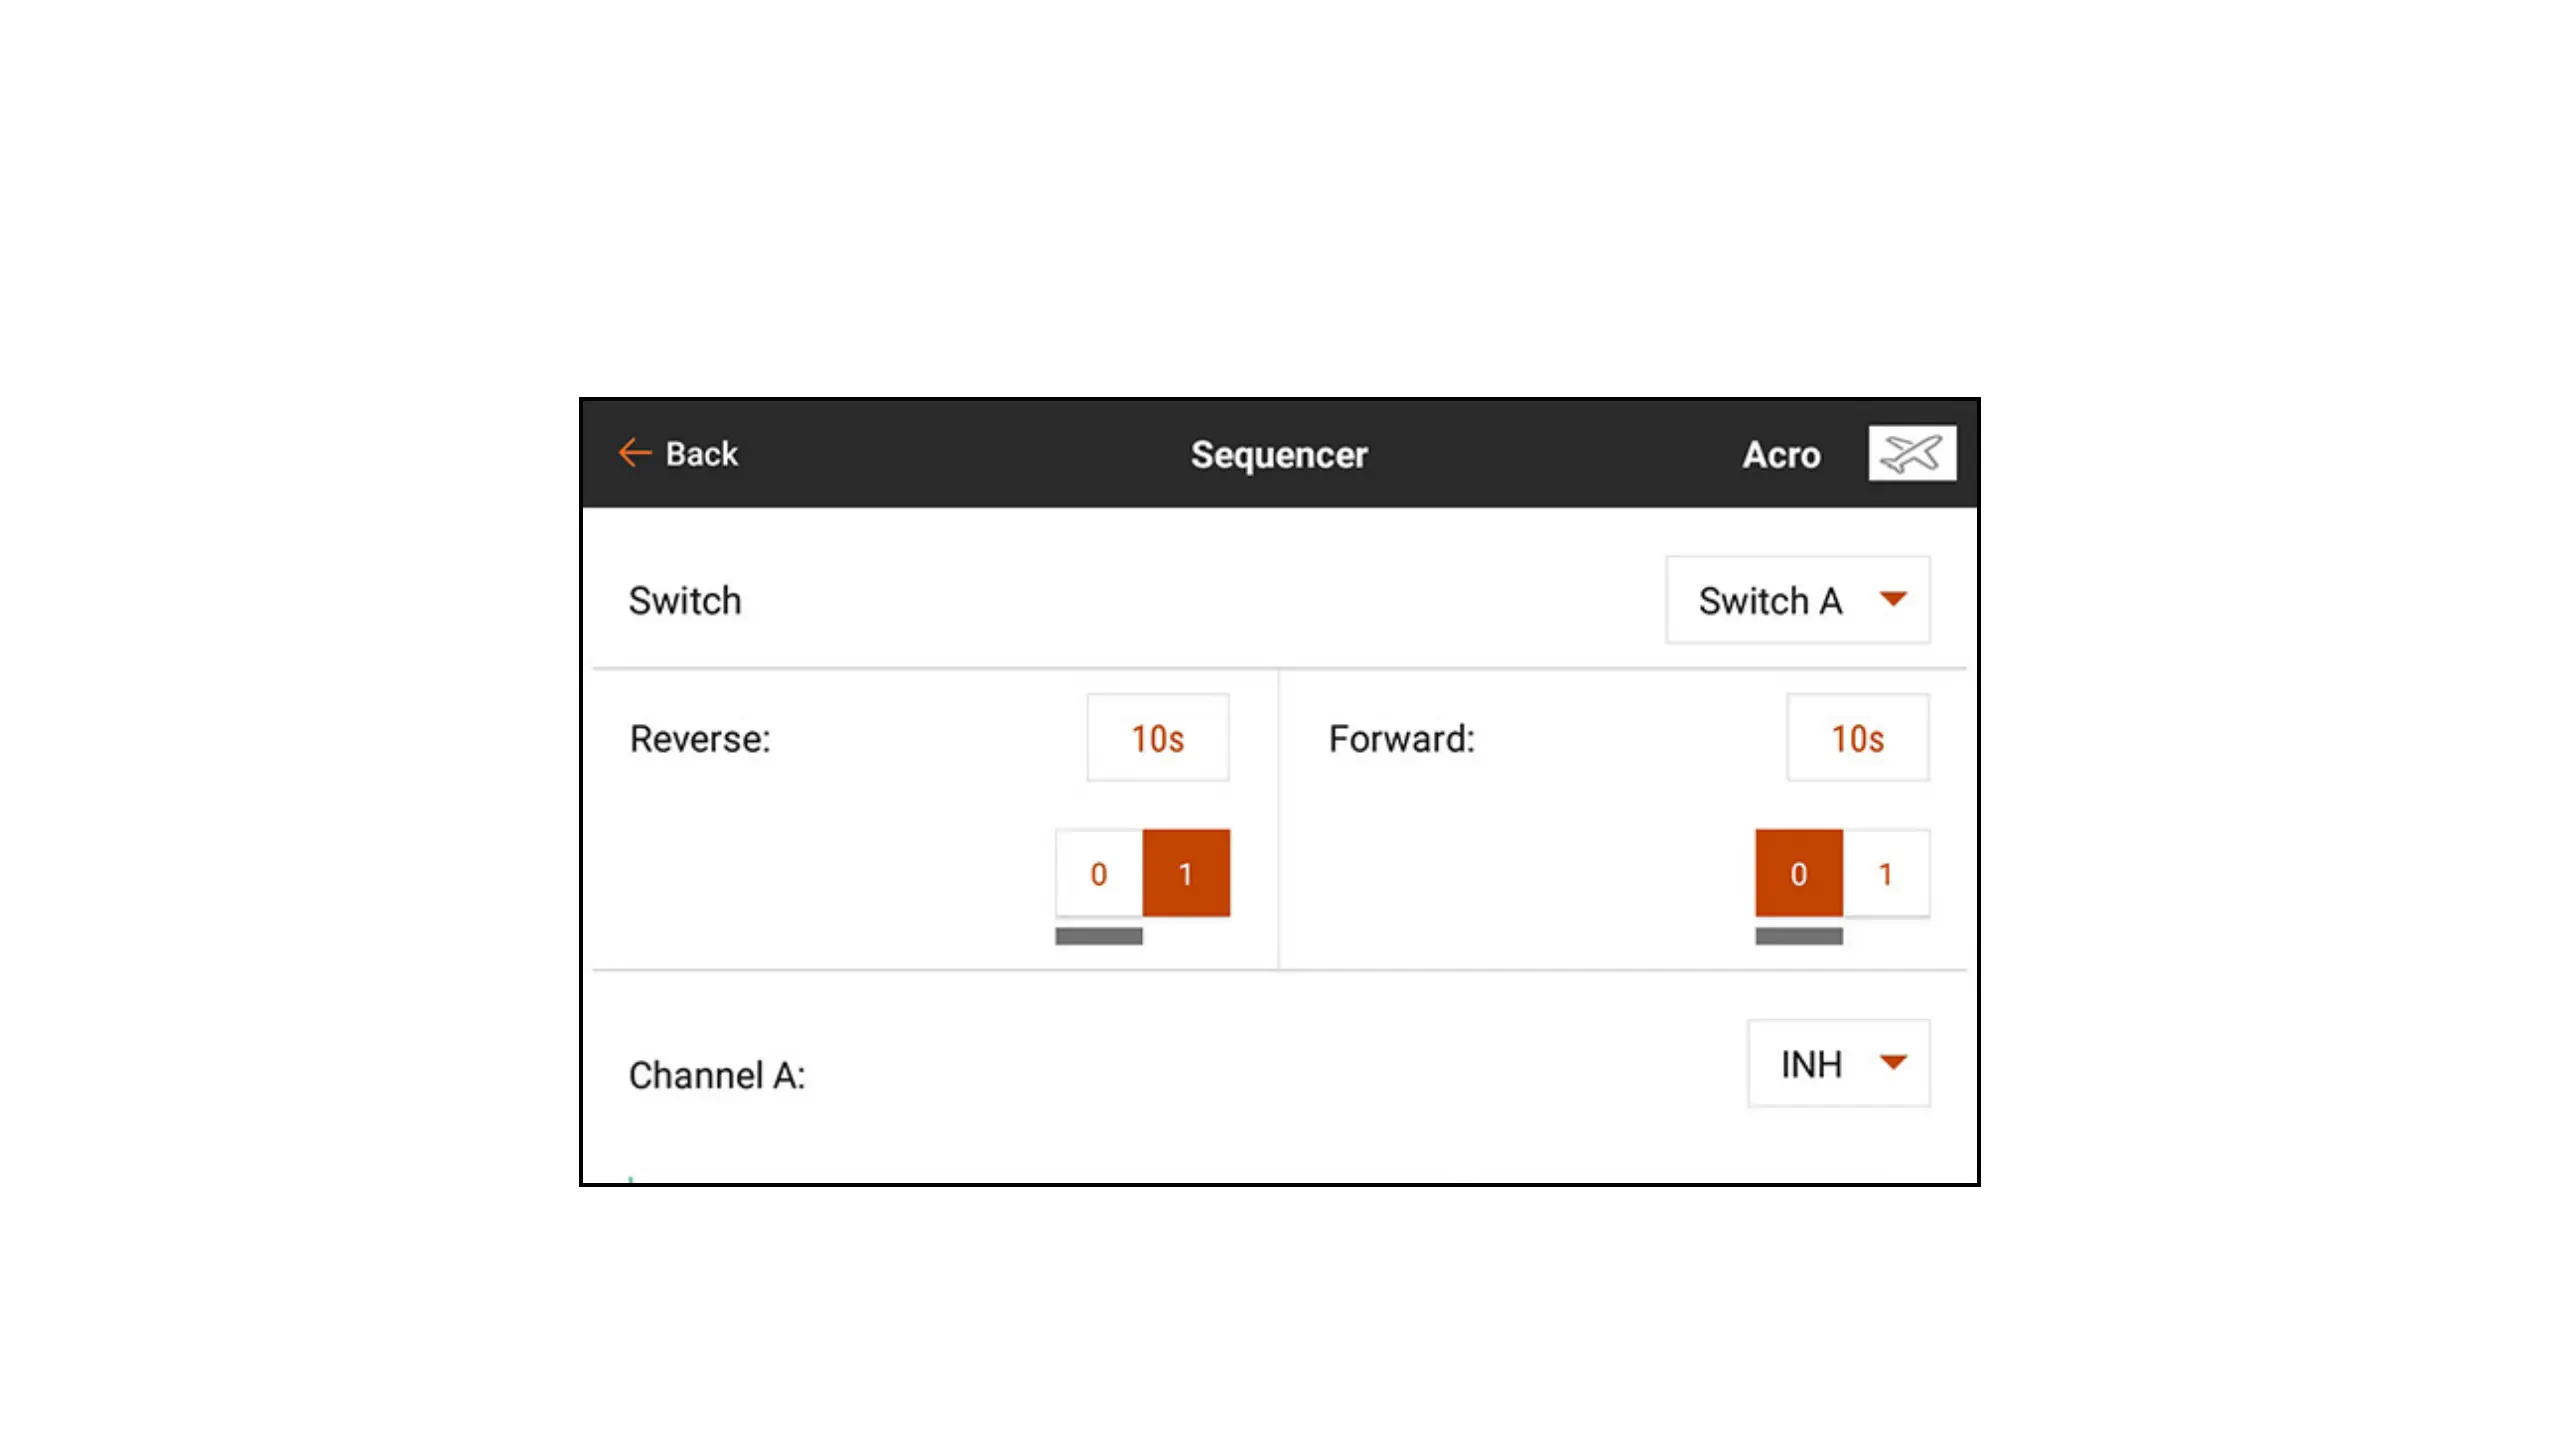The width and height of the screenshot is (2560, 1440).
Task: Click the INH dropdown arrow icon
Action: click(x=1892, y=1062)
